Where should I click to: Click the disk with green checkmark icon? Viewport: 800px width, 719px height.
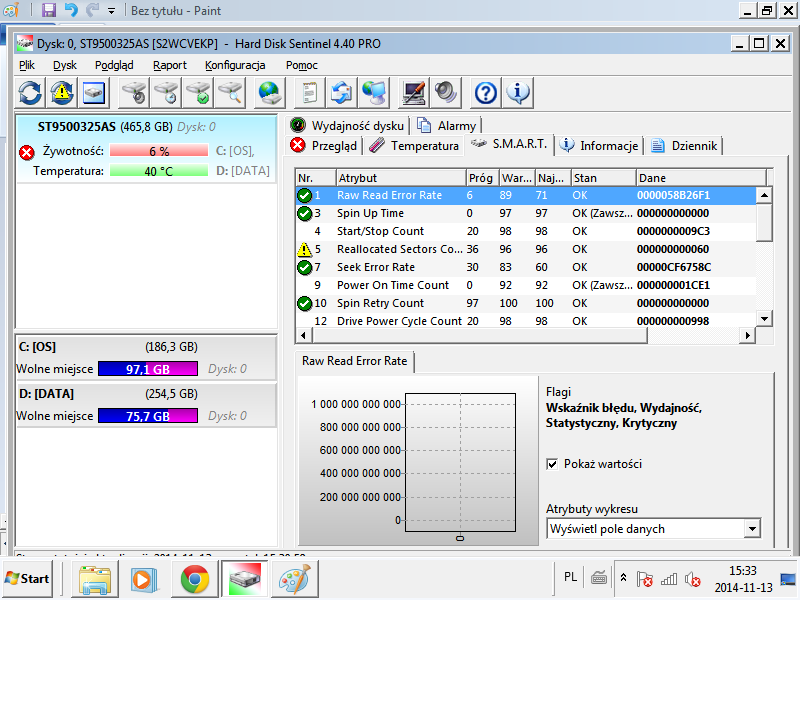tap(198, 93)
